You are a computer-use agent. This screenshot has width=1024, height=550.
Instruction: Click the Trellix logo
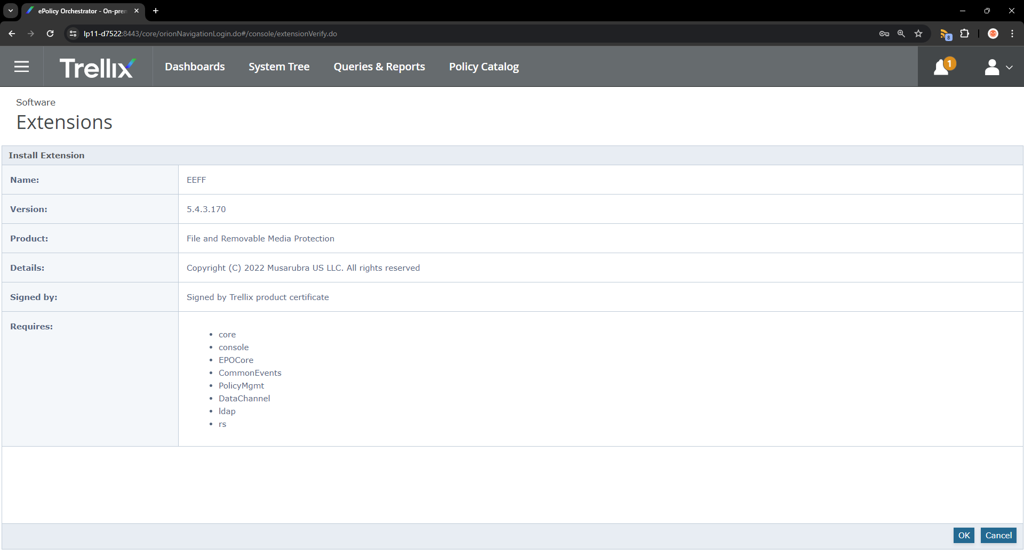click(97, 67)
